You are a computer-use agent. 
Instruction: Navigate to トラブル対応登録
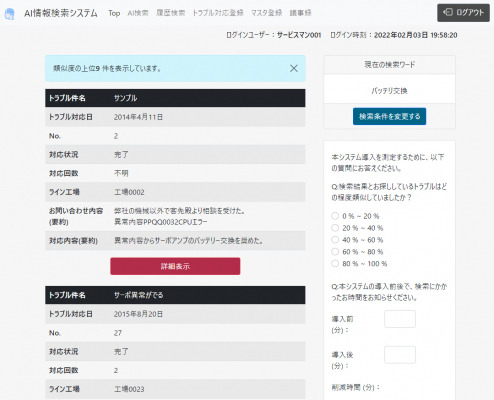218,13
